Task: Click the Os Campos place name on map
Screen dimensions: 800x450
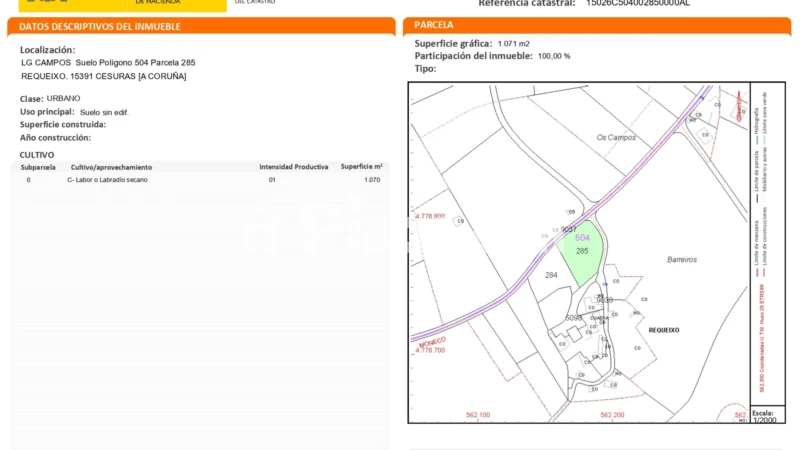Action: click(x=616, y=137)
